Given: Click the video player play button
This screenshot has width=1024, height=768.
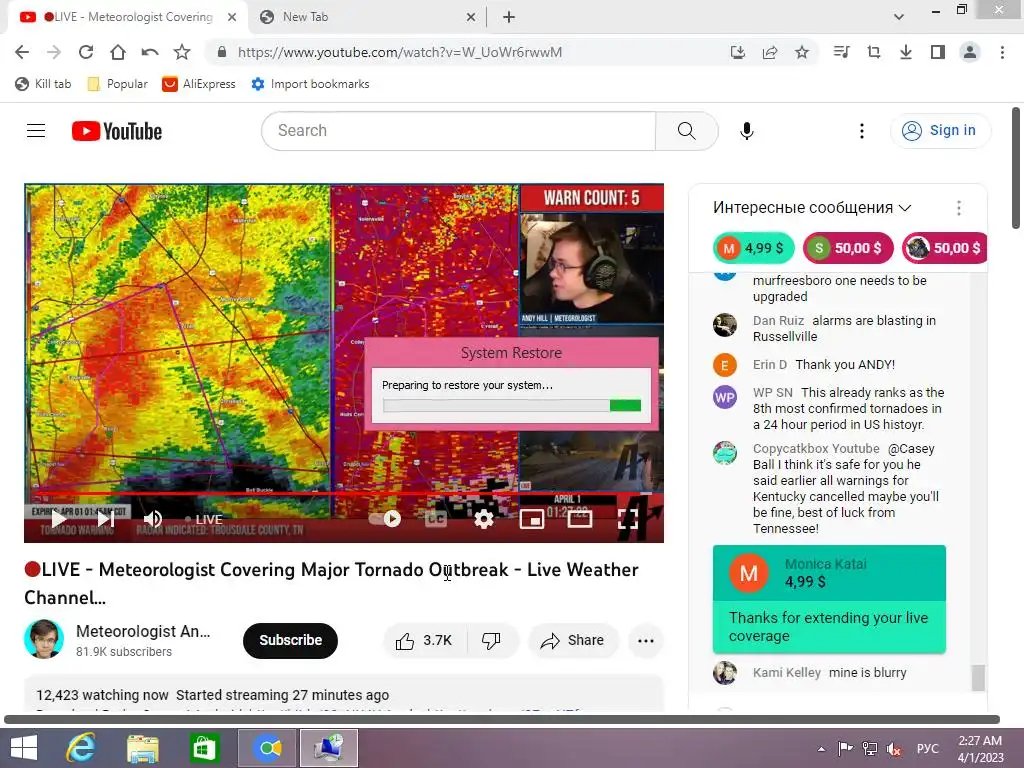Looking at the screenshot, I should pos(58,519).
